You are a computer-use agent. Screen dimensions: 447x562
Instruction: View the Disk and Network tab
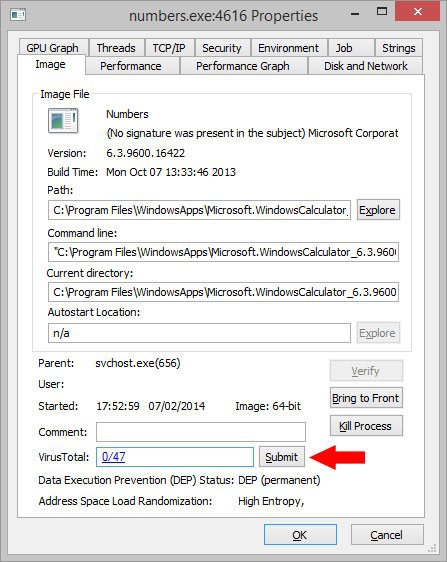pyautogui.click(x=366, y=66)
